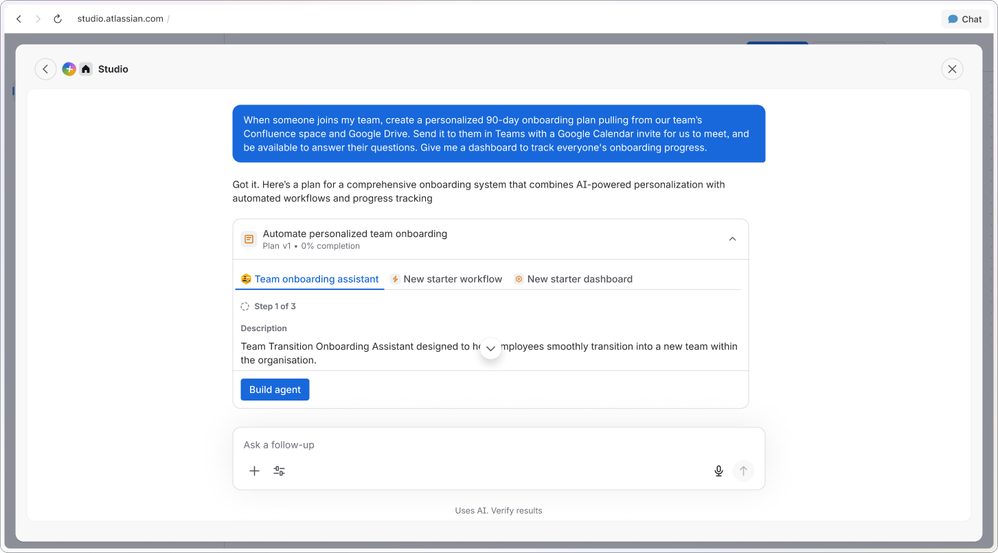Close the Studio dialog
The width and height of the screenshot is (998, 553).
(x=952, y=69)
